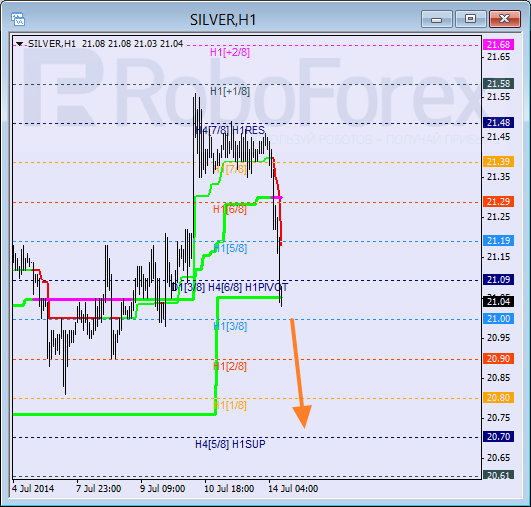Close the SILVER,H1 chart window
This screenshot has height=507, width=531.
pyautogui.click(x=505, y=19)
